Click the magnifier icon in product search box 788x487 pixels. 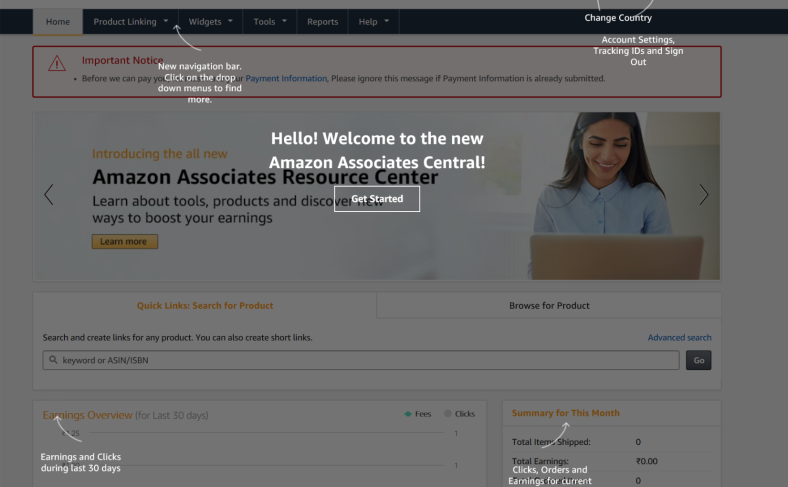pos(51,360)
